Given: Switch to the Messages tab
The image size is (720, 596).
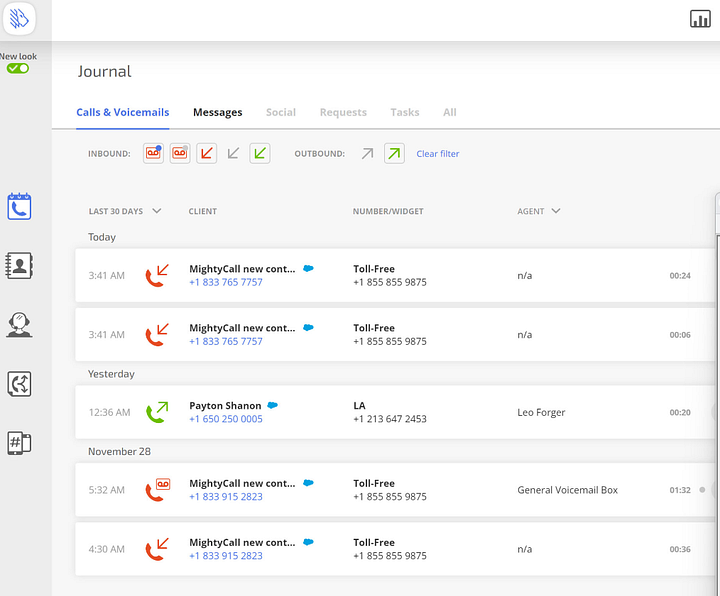Looking at the screenshot, I should click(218, 112).
